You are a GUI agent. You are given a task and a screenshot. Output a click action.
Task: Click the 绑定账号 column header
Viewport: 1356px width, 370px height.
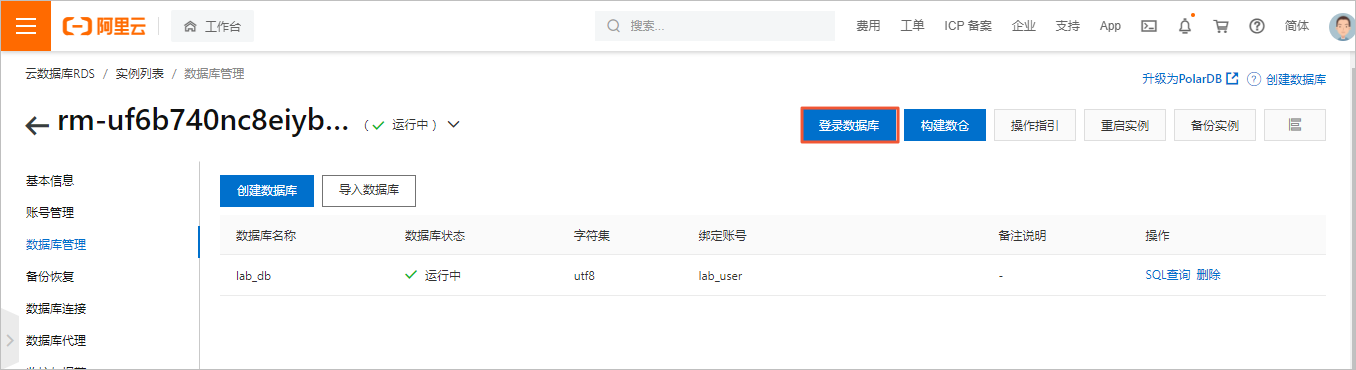[x=722, y=236]
